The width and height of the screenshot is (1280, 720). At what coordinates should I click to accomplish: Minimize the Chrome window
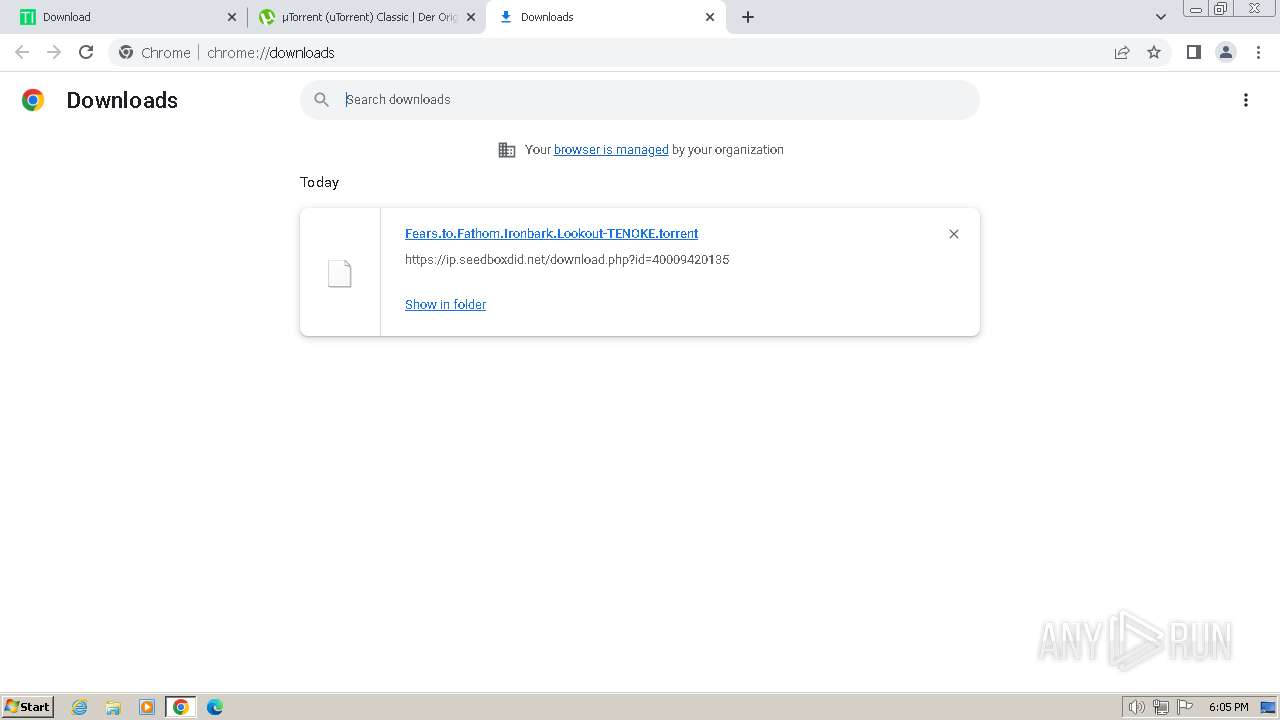click(1195, 9)
